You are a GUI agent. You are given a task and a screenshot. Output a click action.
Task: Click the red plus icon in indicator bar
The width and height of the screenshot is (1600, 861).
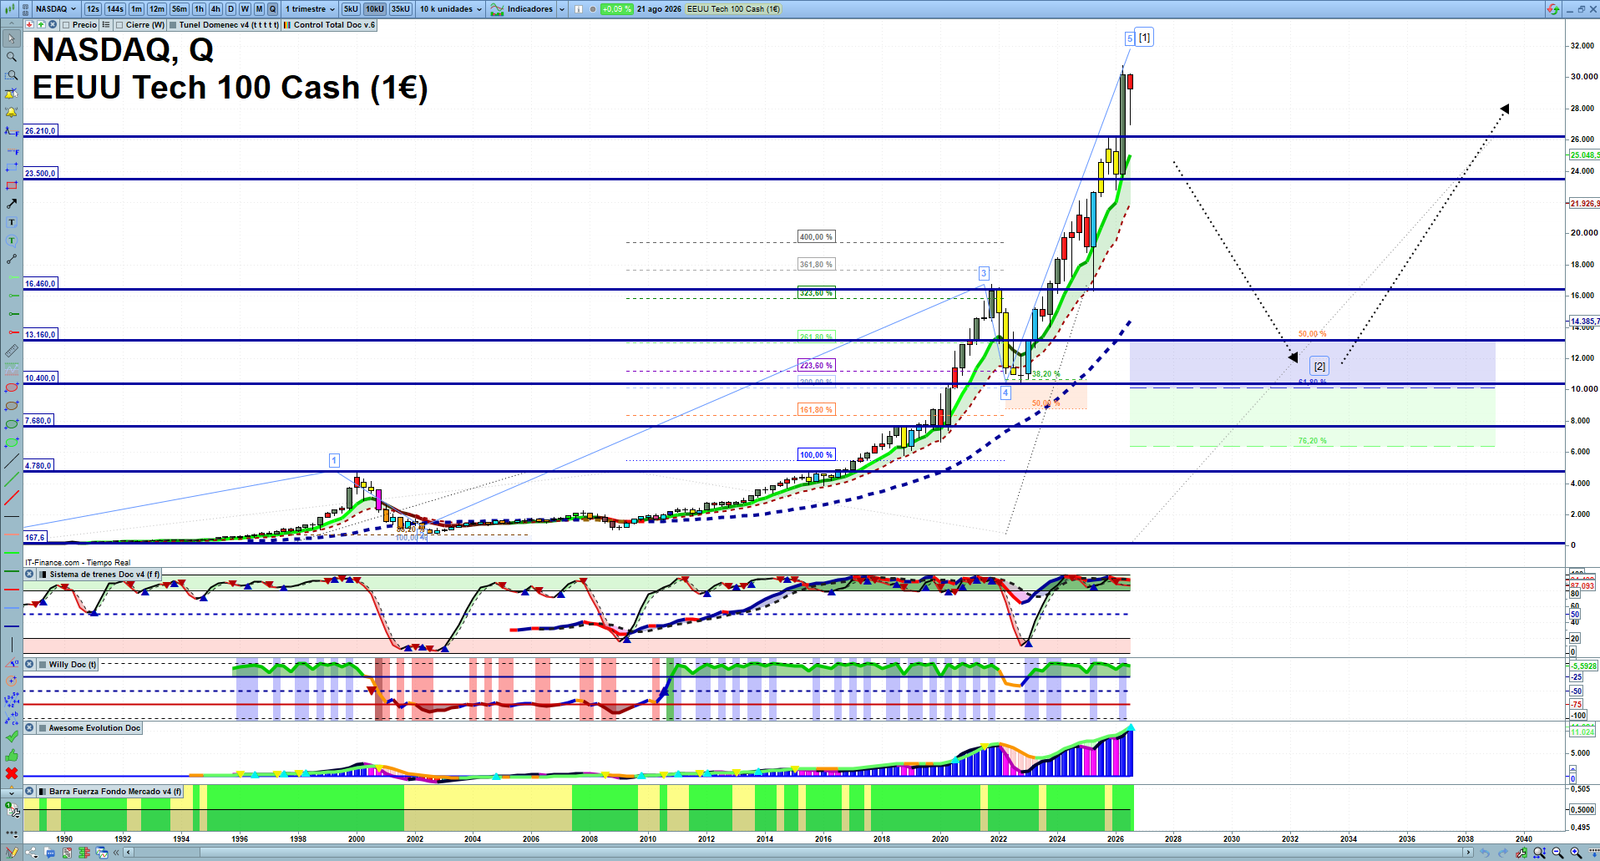pos(30,25)
